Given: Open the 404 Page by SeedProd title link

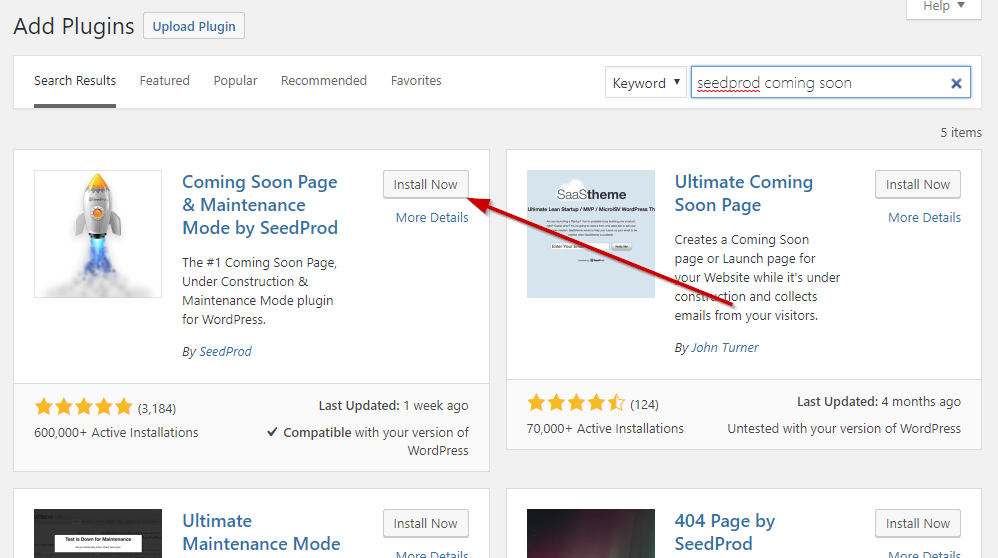Looking at the screenshot, I should [x=724, y=533].
